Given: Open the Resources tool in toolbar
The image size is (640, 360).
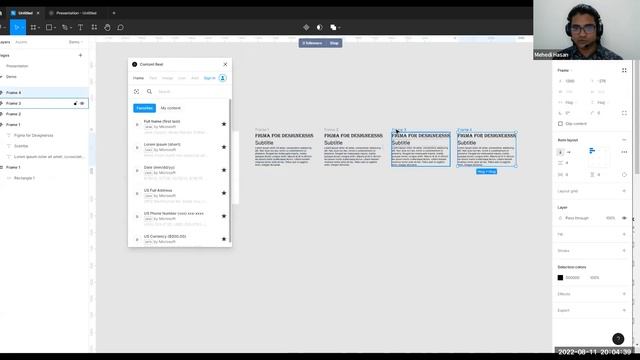Looking at the screenshot, I should coord(94,27).
